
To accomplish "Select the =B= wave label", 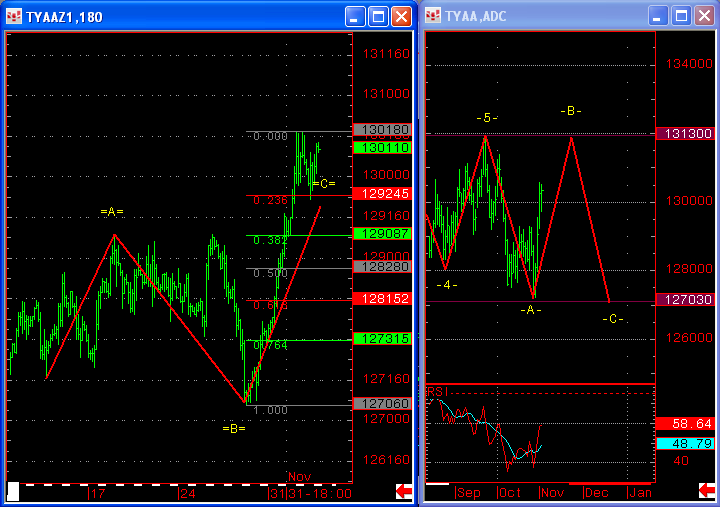I will tap(234, 428).
